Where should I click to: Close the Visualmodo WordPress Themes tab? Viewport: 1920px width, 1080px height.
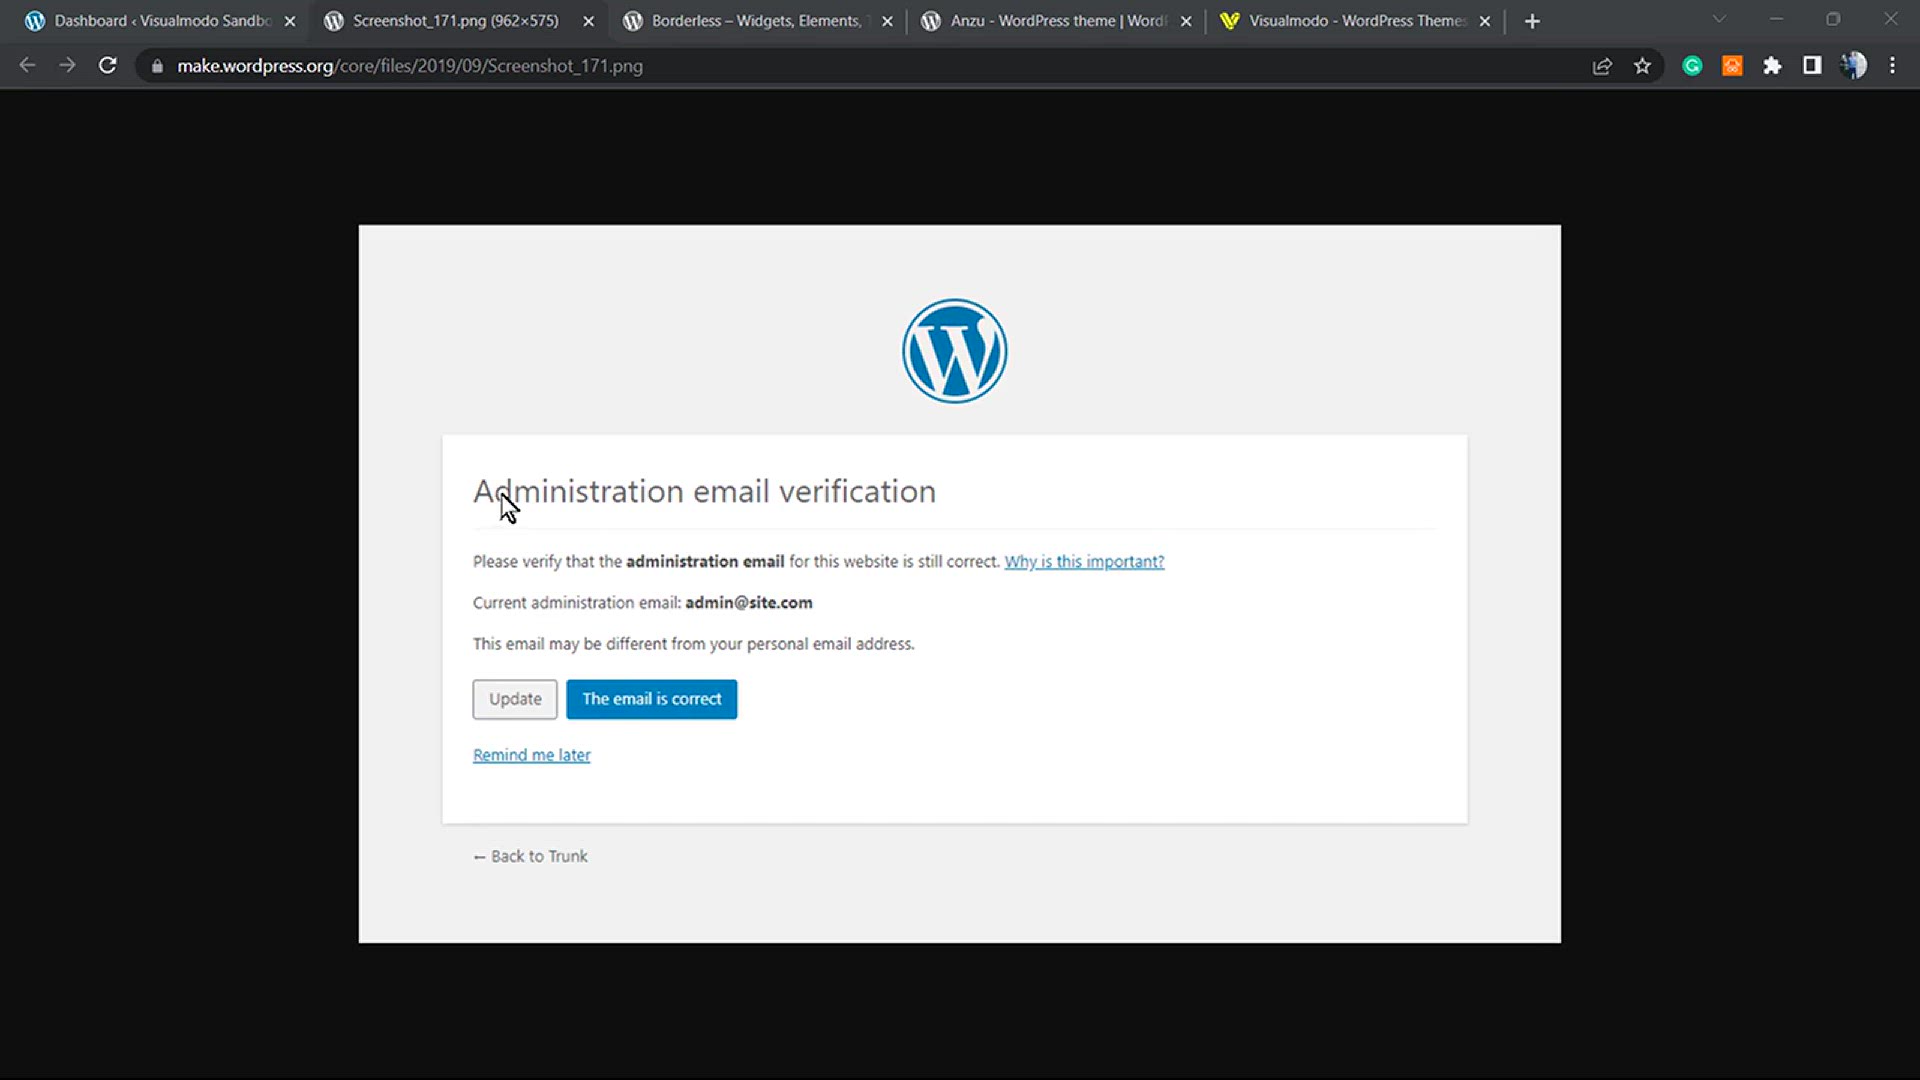pyautogui.click(x=1485, y=21)
